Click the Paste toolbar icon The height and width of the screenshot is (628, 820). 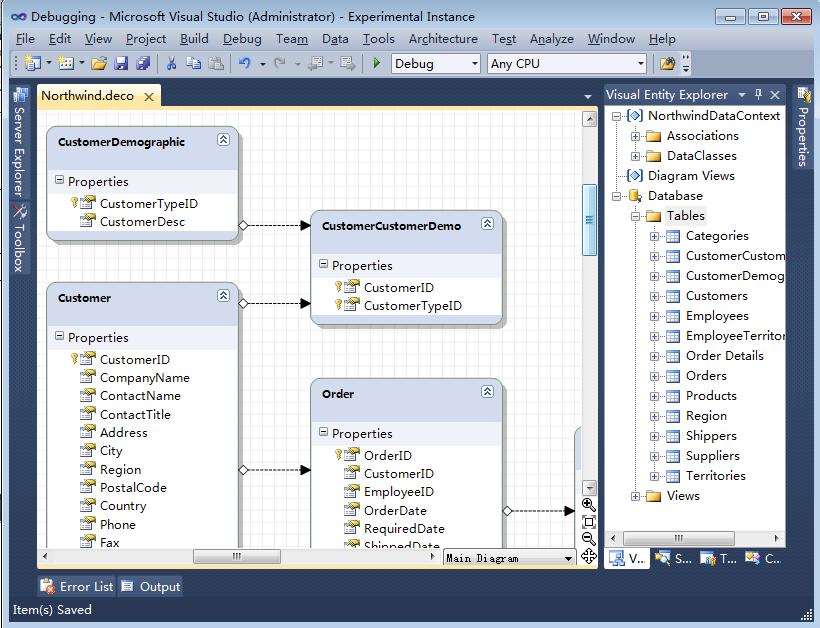[x=216, y=63]
